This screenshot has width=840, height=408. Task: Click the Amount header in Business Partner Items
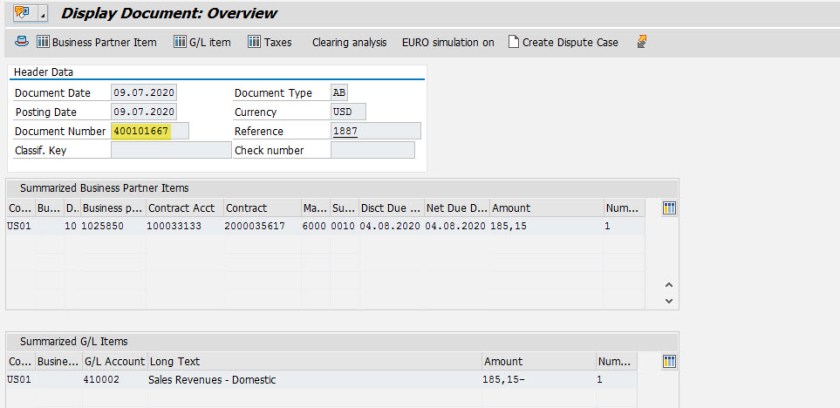coord(546,208)
